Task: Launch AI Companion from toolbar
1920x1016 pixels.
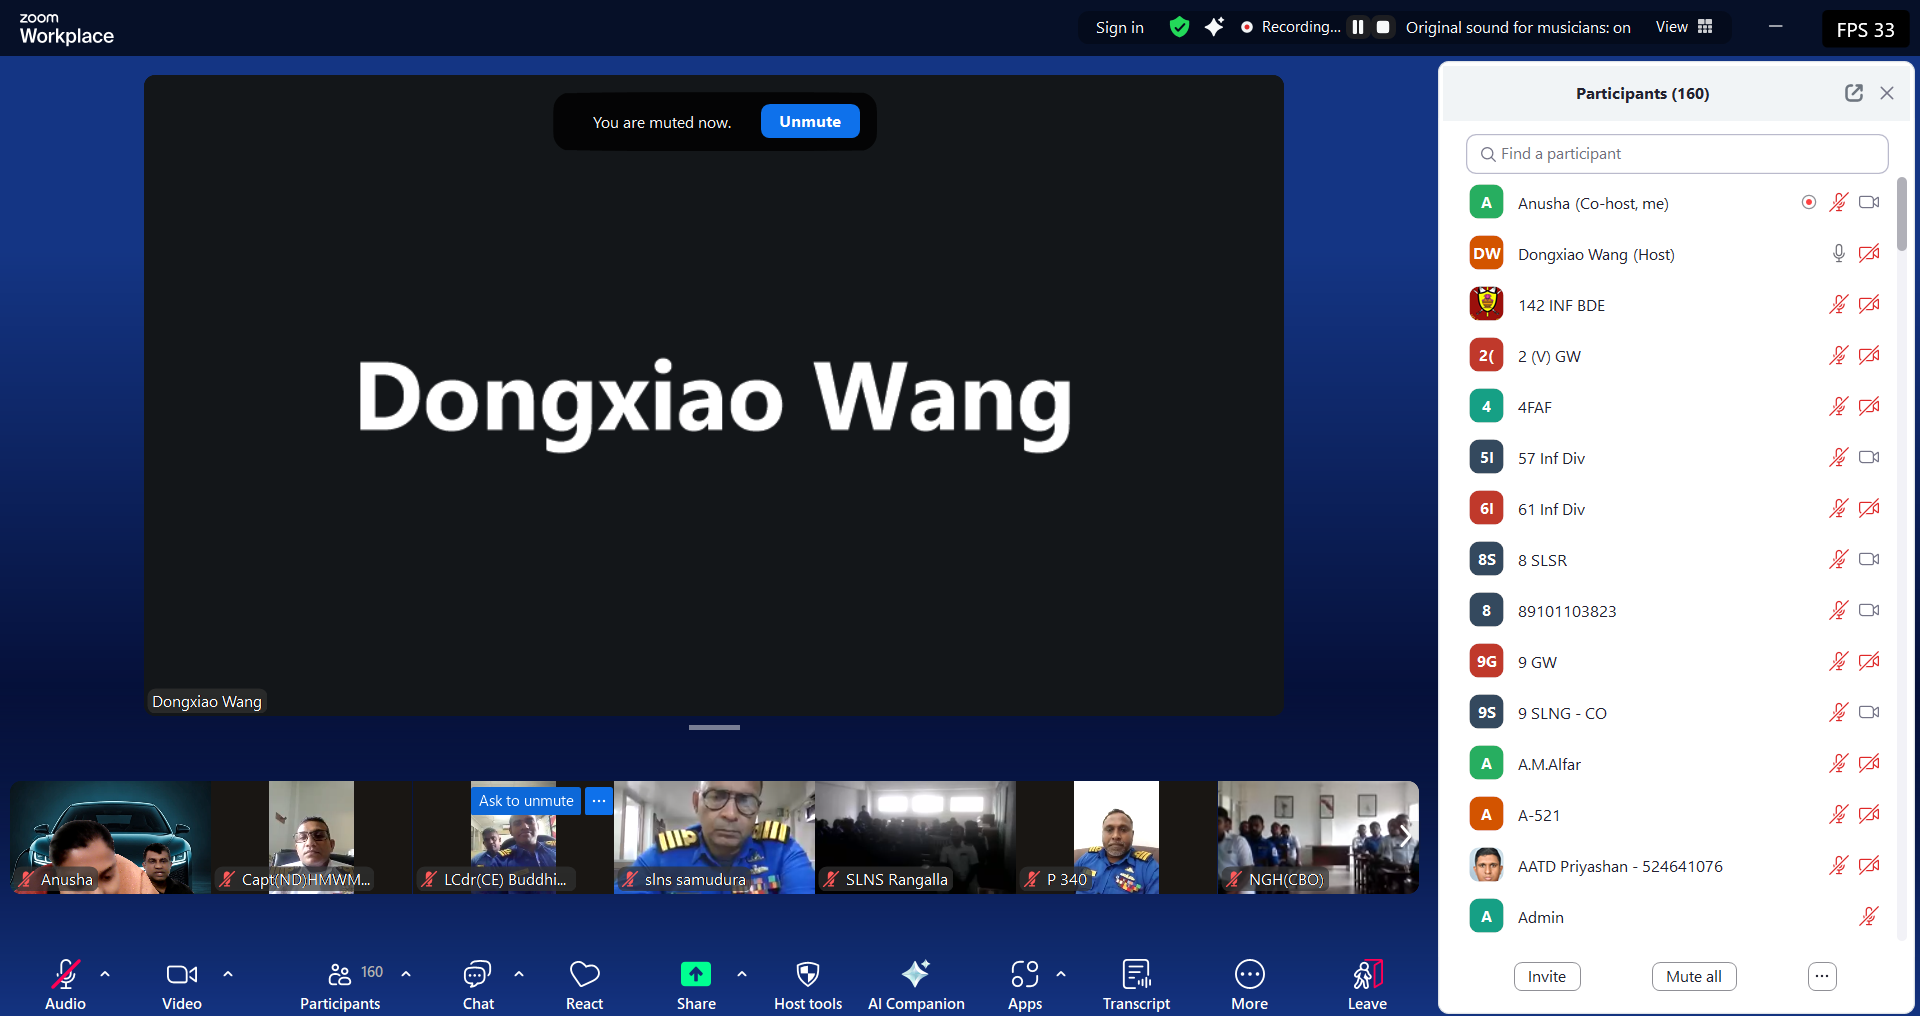Action: click(x=915, y=975)
